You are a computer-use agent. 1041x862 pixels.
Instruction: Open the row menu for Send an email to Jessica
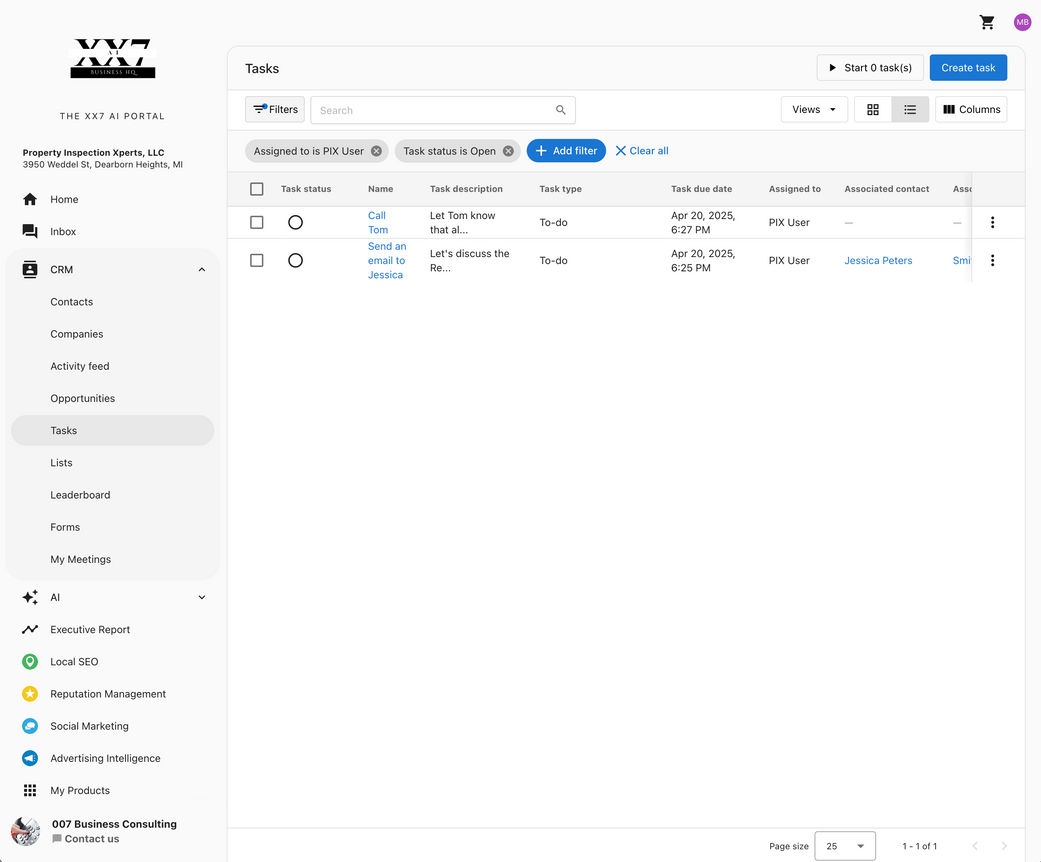993,260
